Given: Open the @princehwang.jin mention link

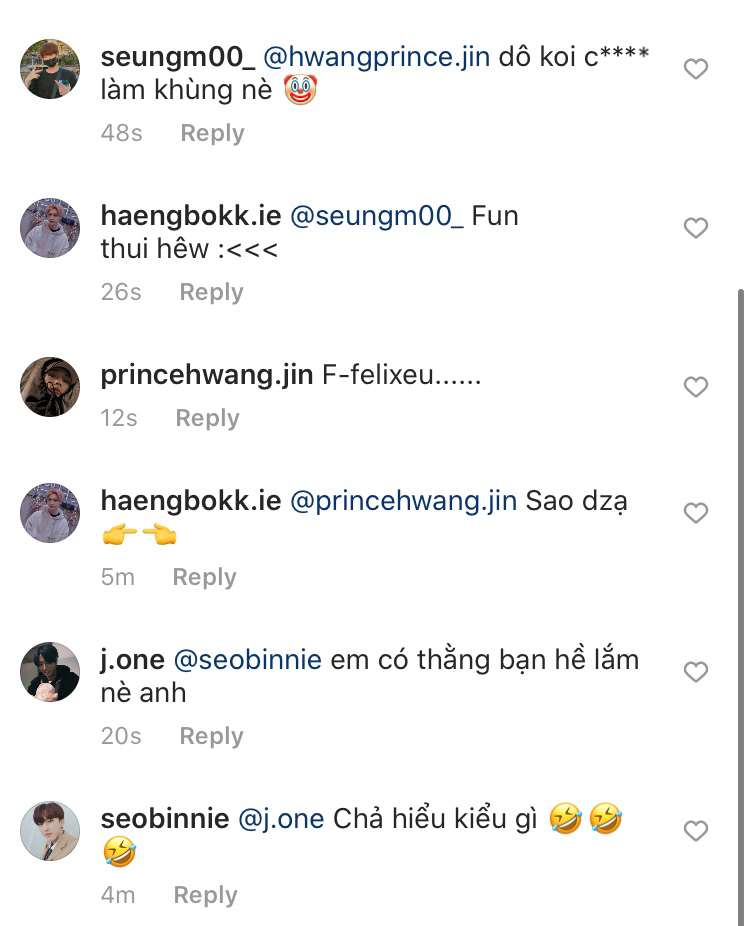Looking at the screenshot, I should click(403, 501).
